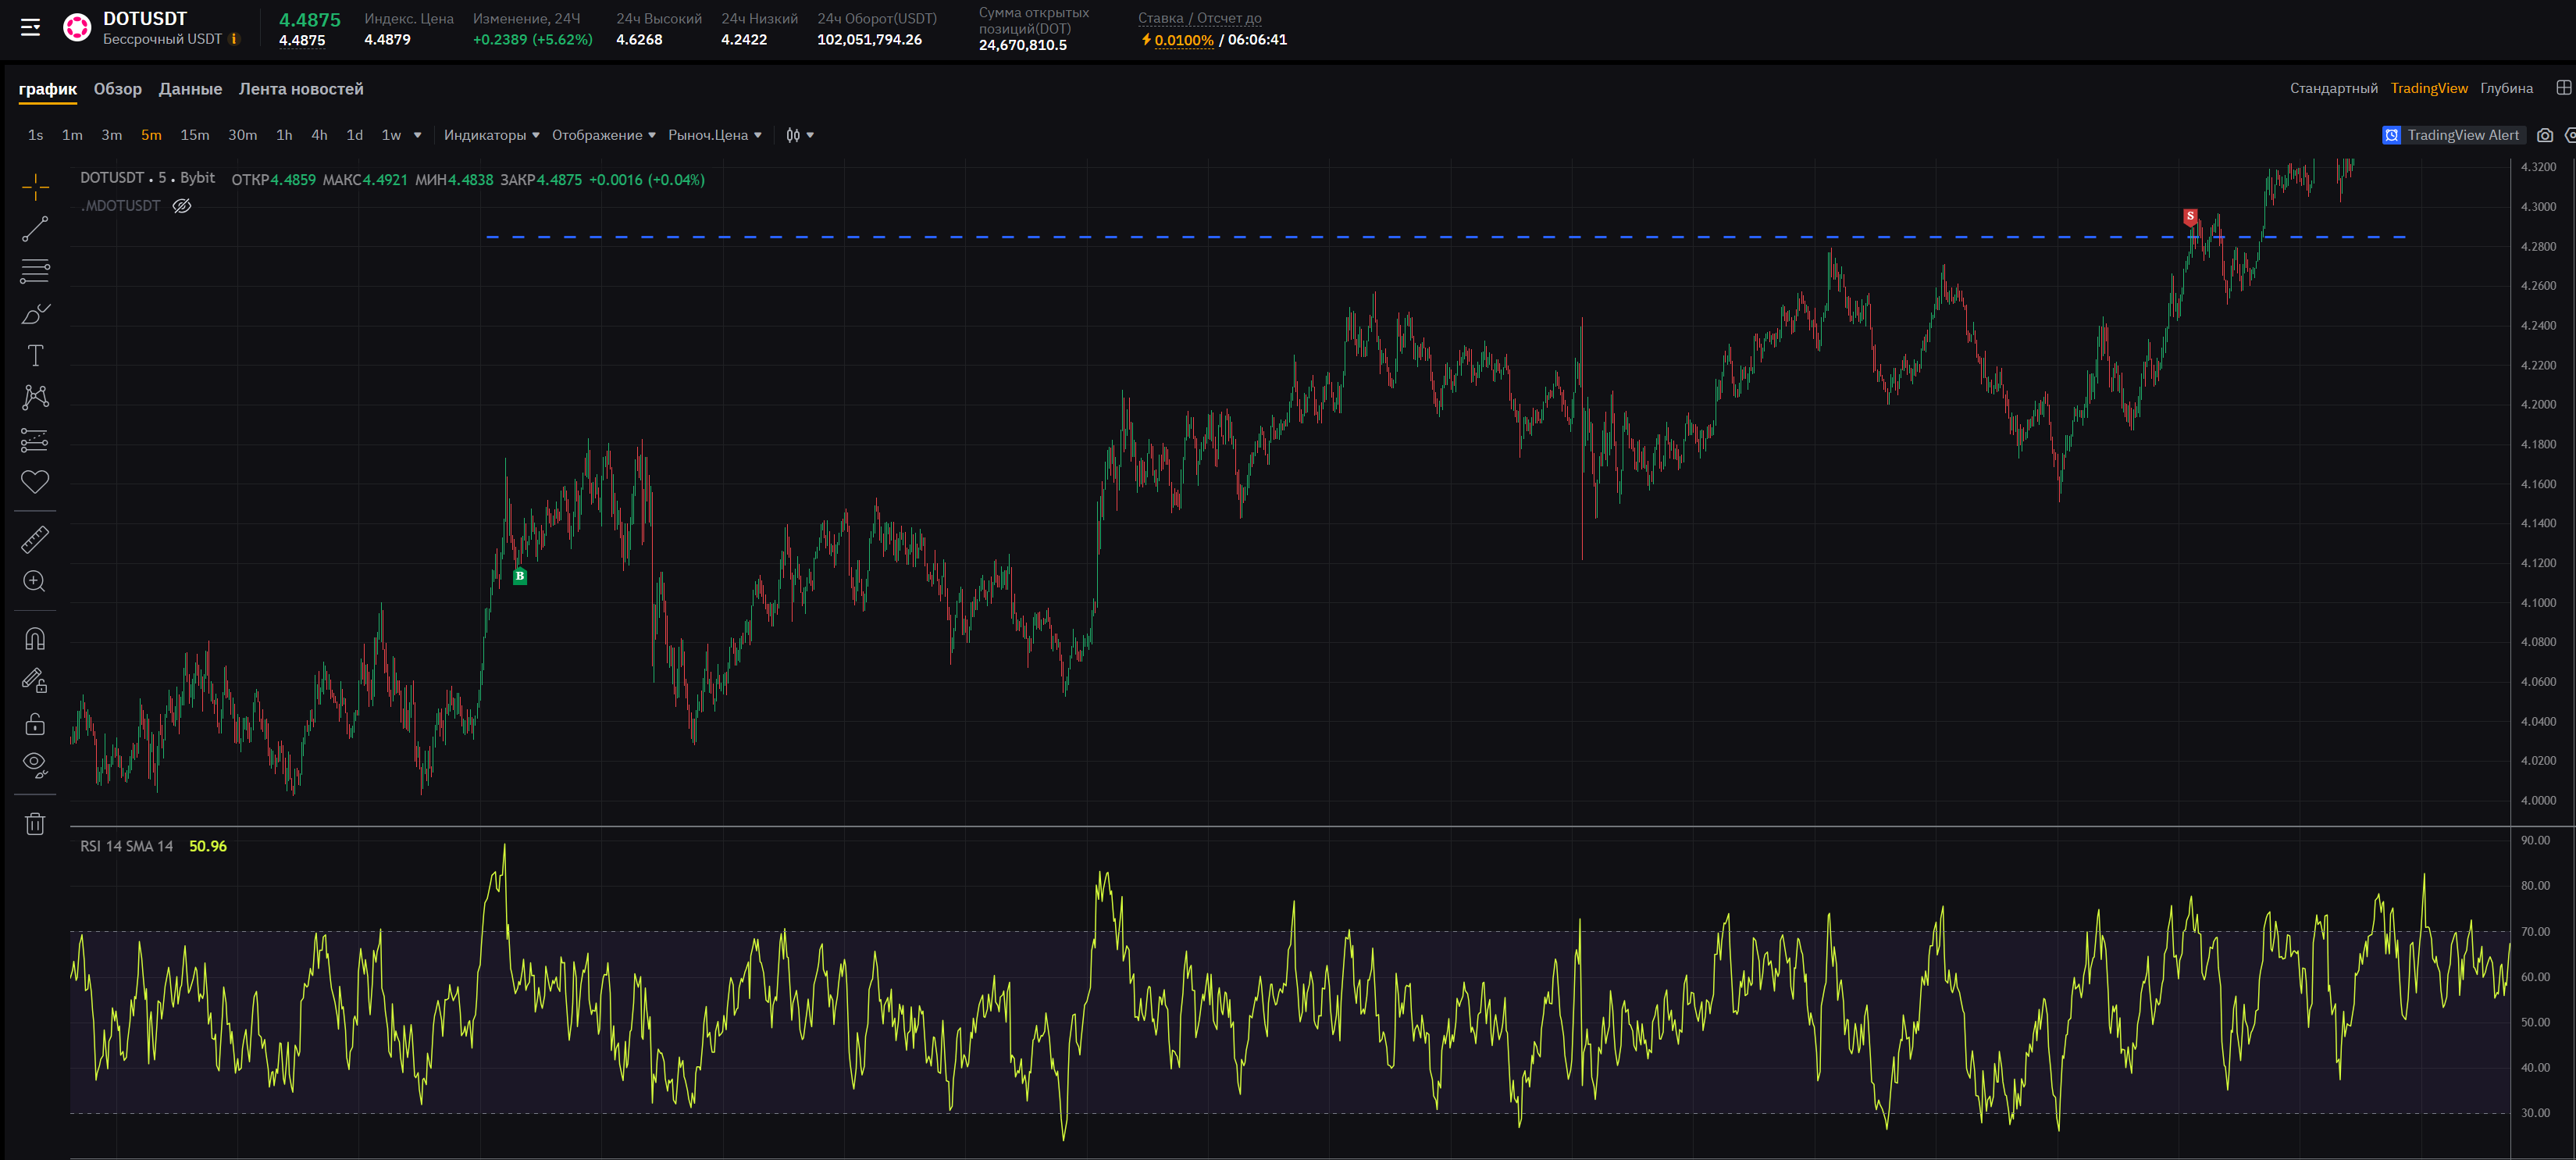
Task: Open the Лента новостей tab
Action: pos(301,89)
